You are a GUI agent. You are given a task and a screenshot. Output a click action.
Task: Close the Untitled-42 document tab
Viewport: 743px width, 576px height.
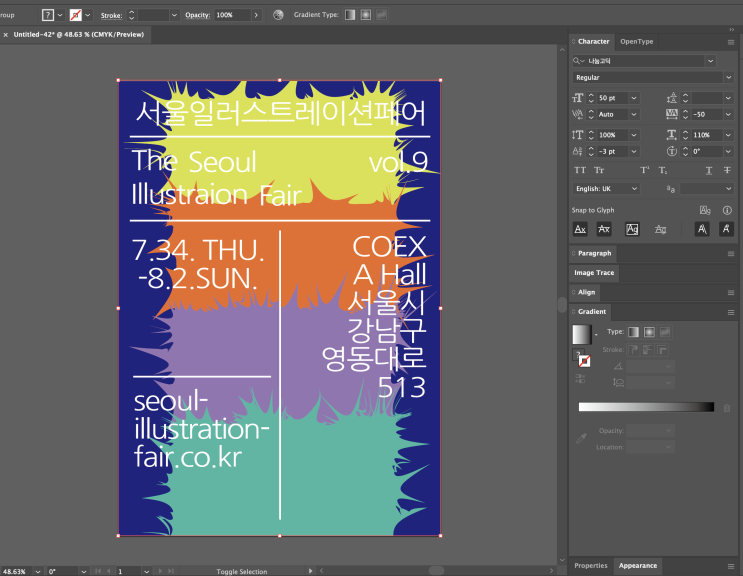6,35
